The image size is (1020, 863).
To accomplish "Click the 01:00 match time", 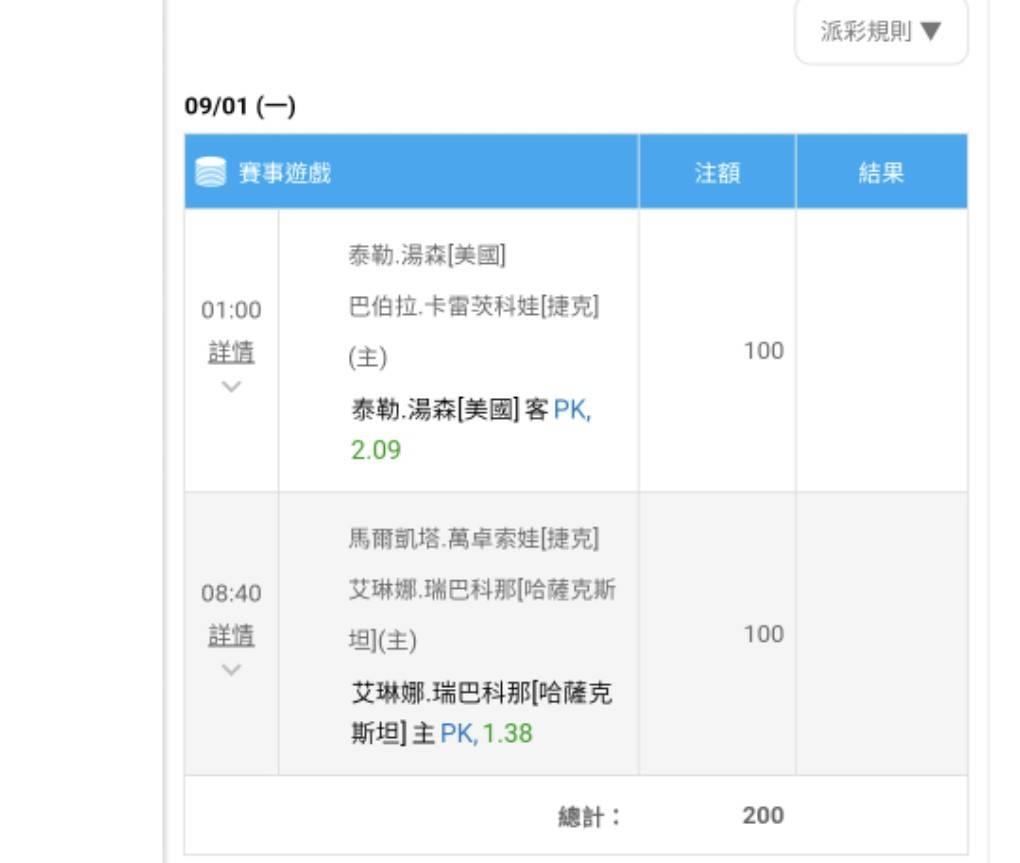I will [x=231, y=310].
